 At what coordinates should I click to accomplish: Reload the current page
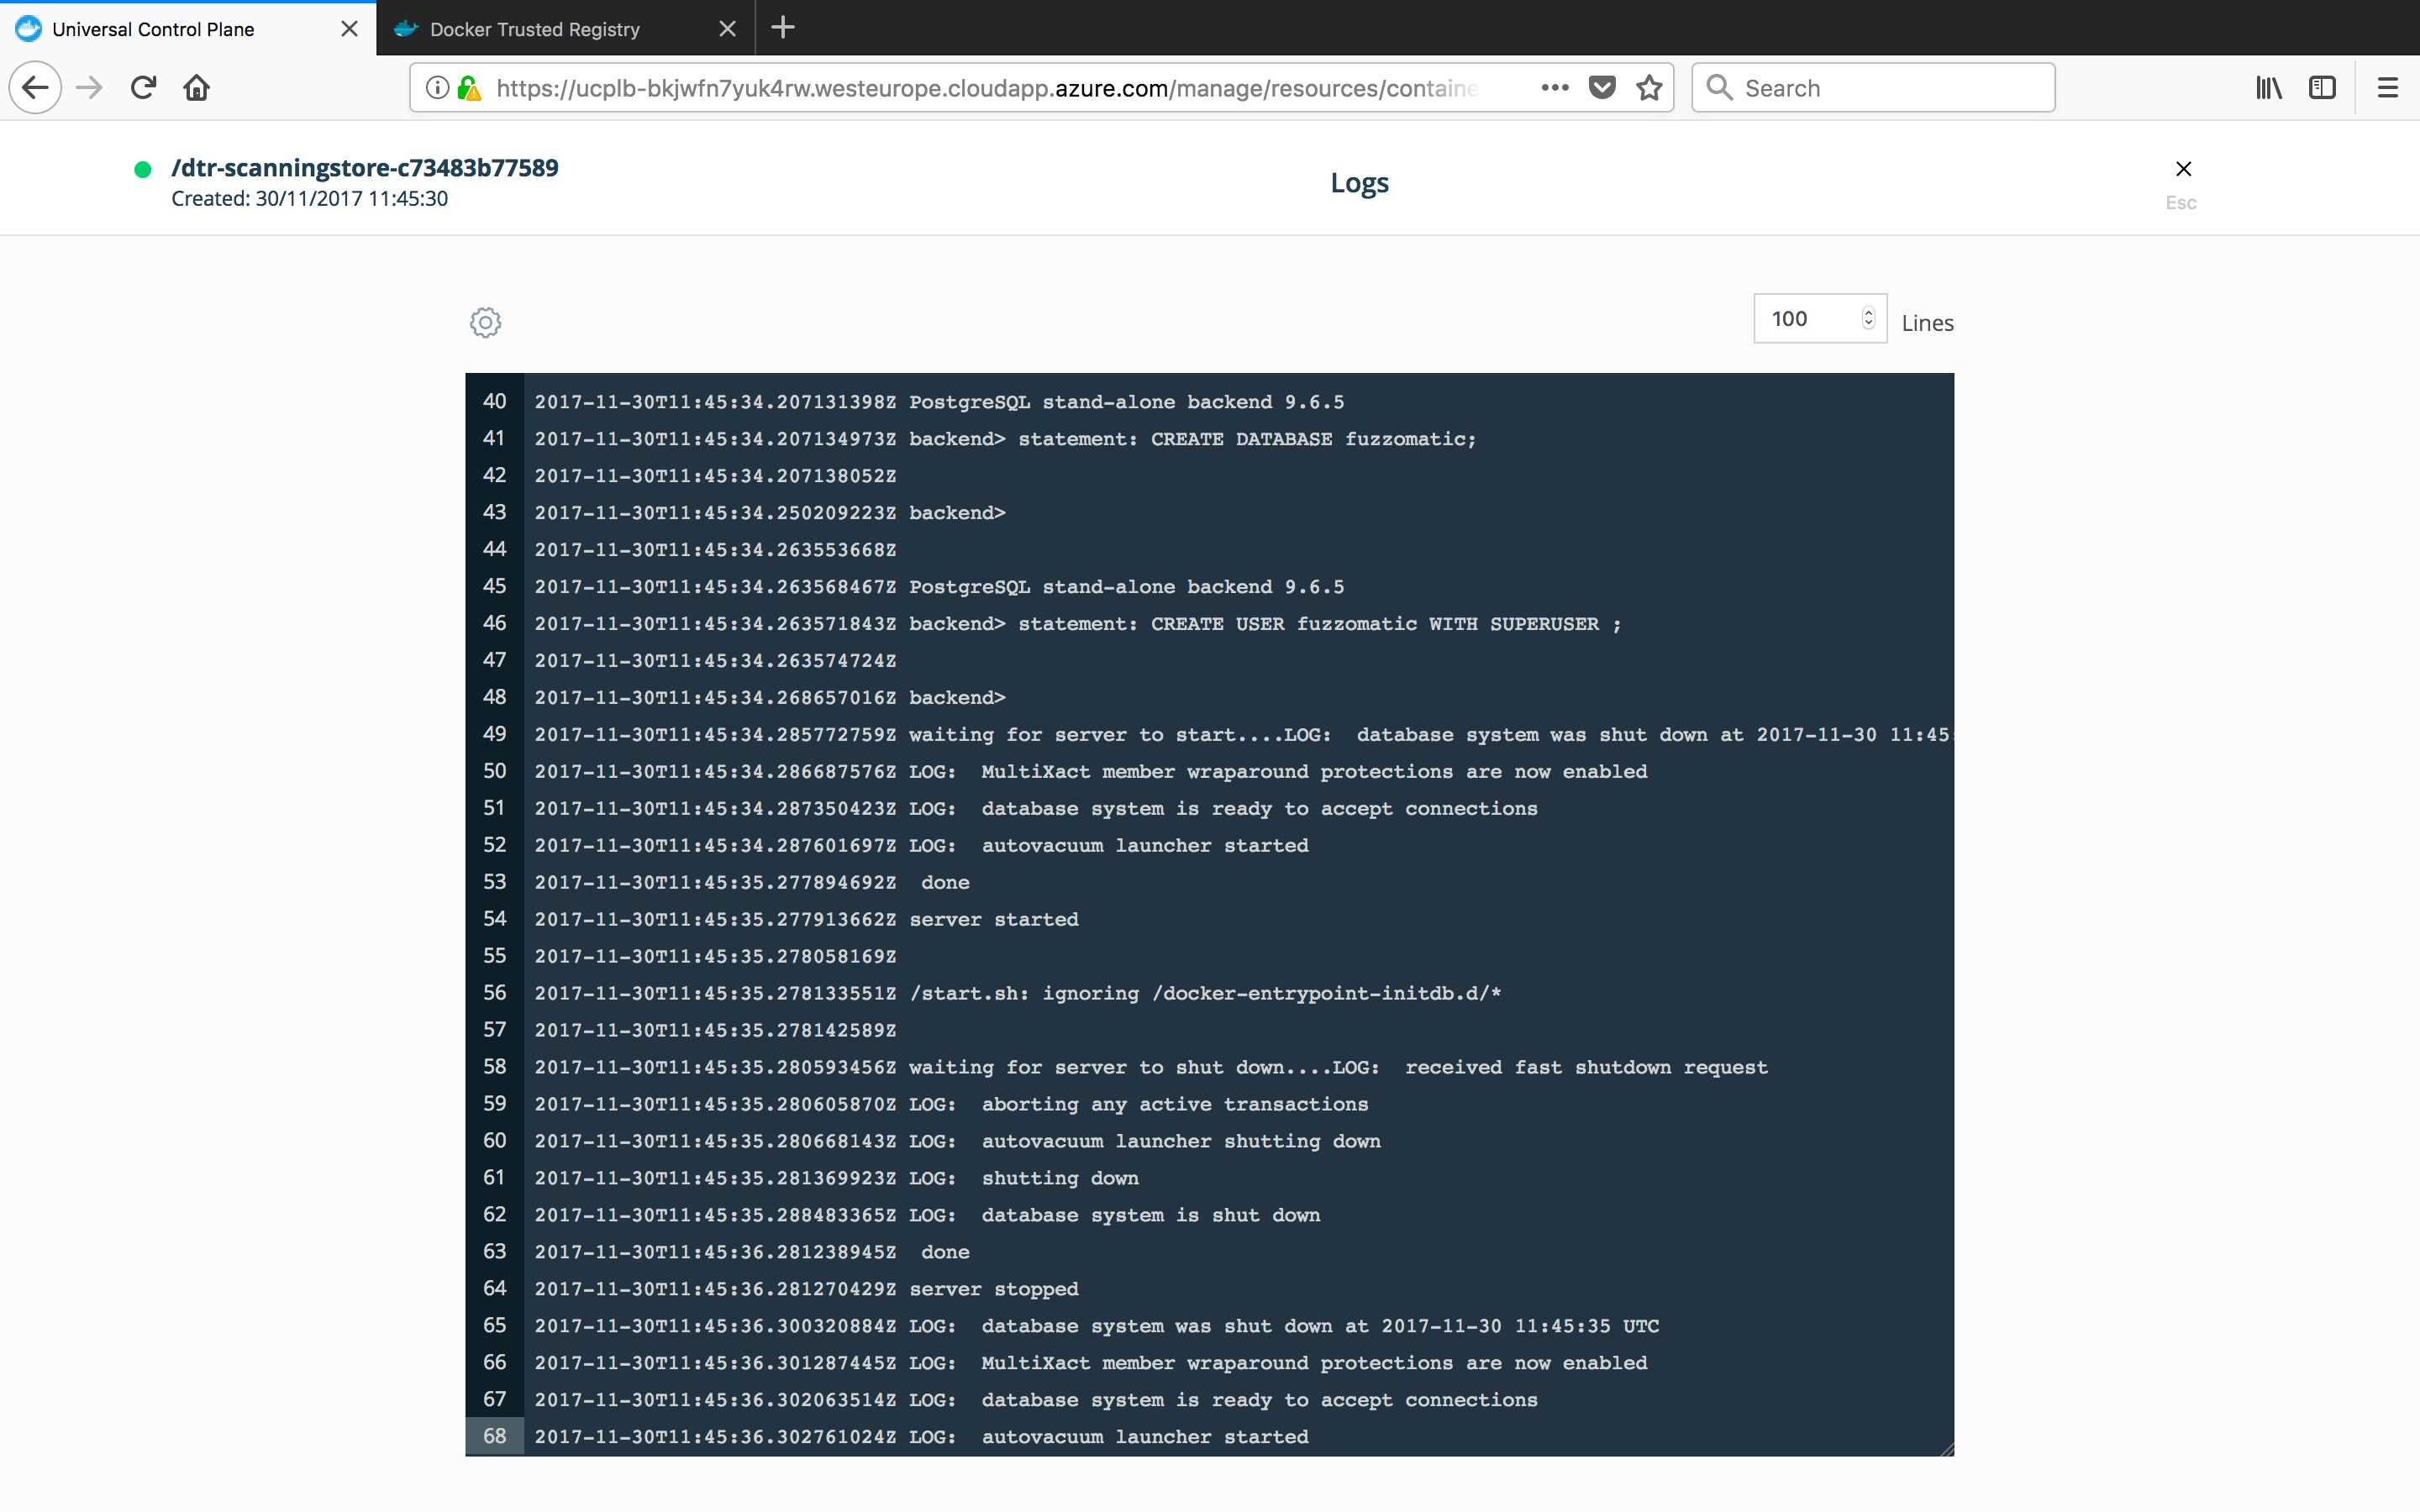click(x=144, y=87)
